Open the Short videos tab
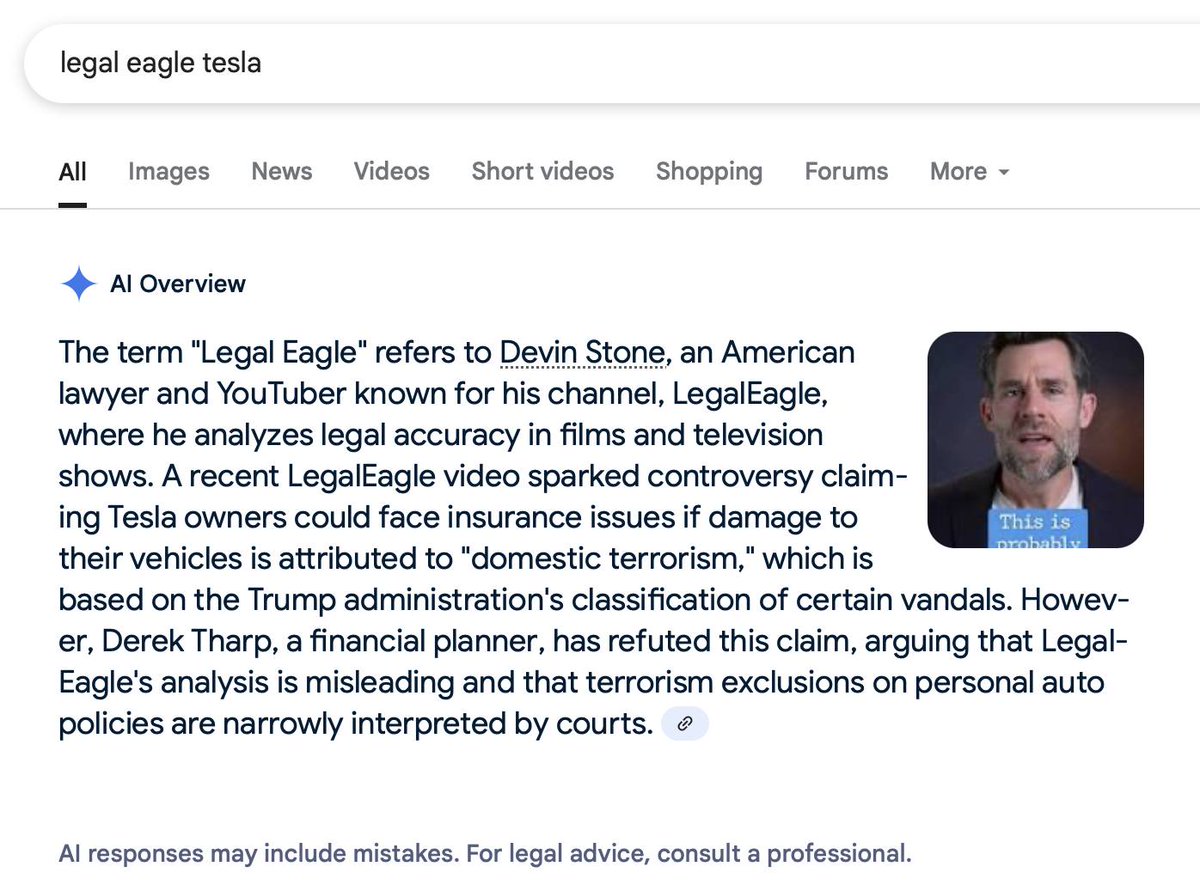The image size is (1200, 885). 543,172
